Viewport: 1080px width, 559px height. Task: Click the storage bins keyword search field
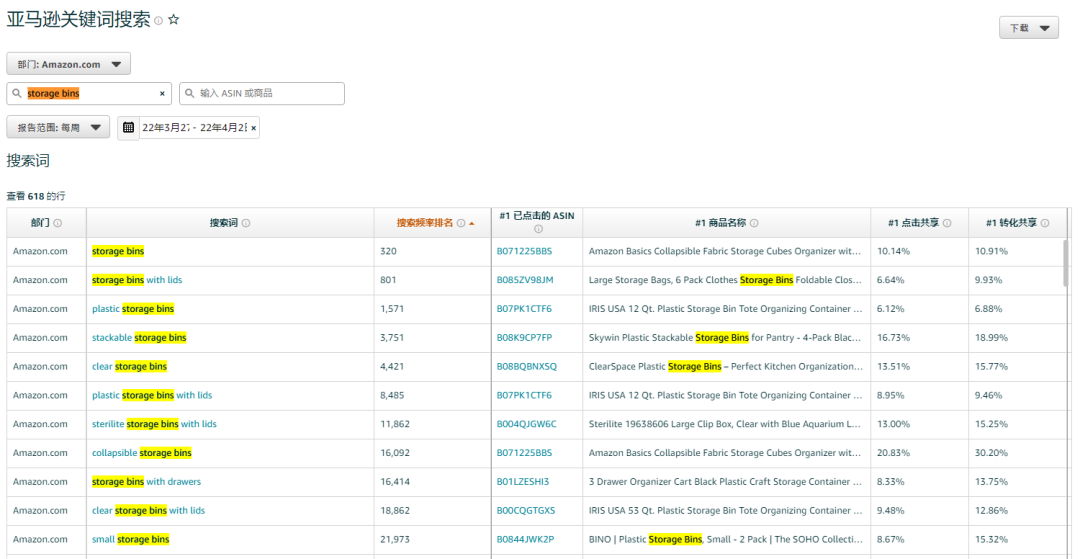(x=89, y=94)
